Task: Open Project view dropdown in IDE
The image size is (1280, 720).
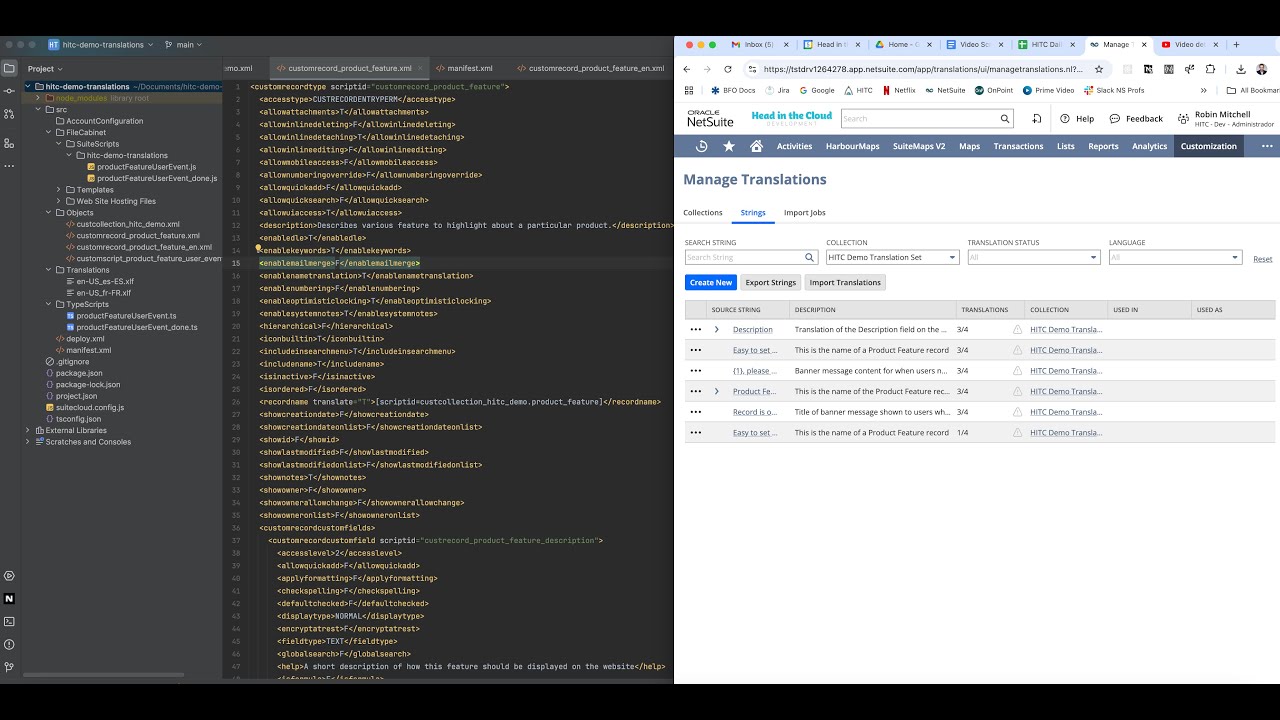Action: click(x=45, y=69)
